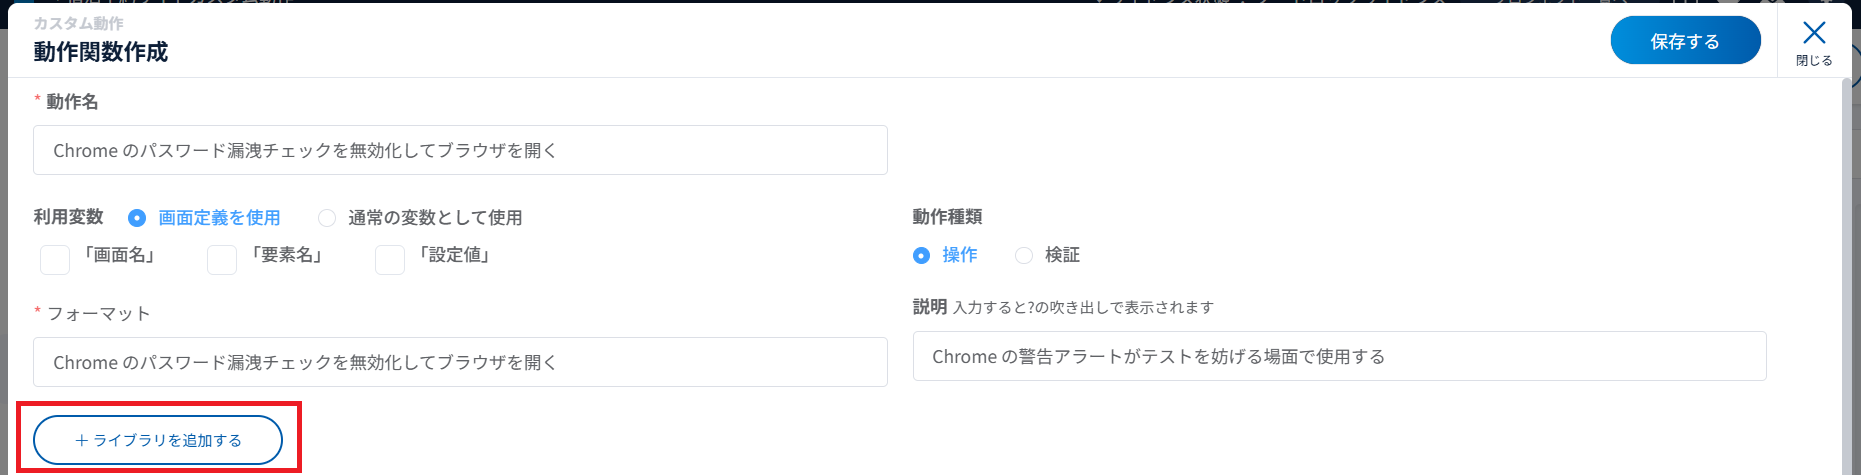The width and height of the screenshot is (1861, 475).
Task: Switch 動作種類 to 検証
Action: tap(1024, 256)
